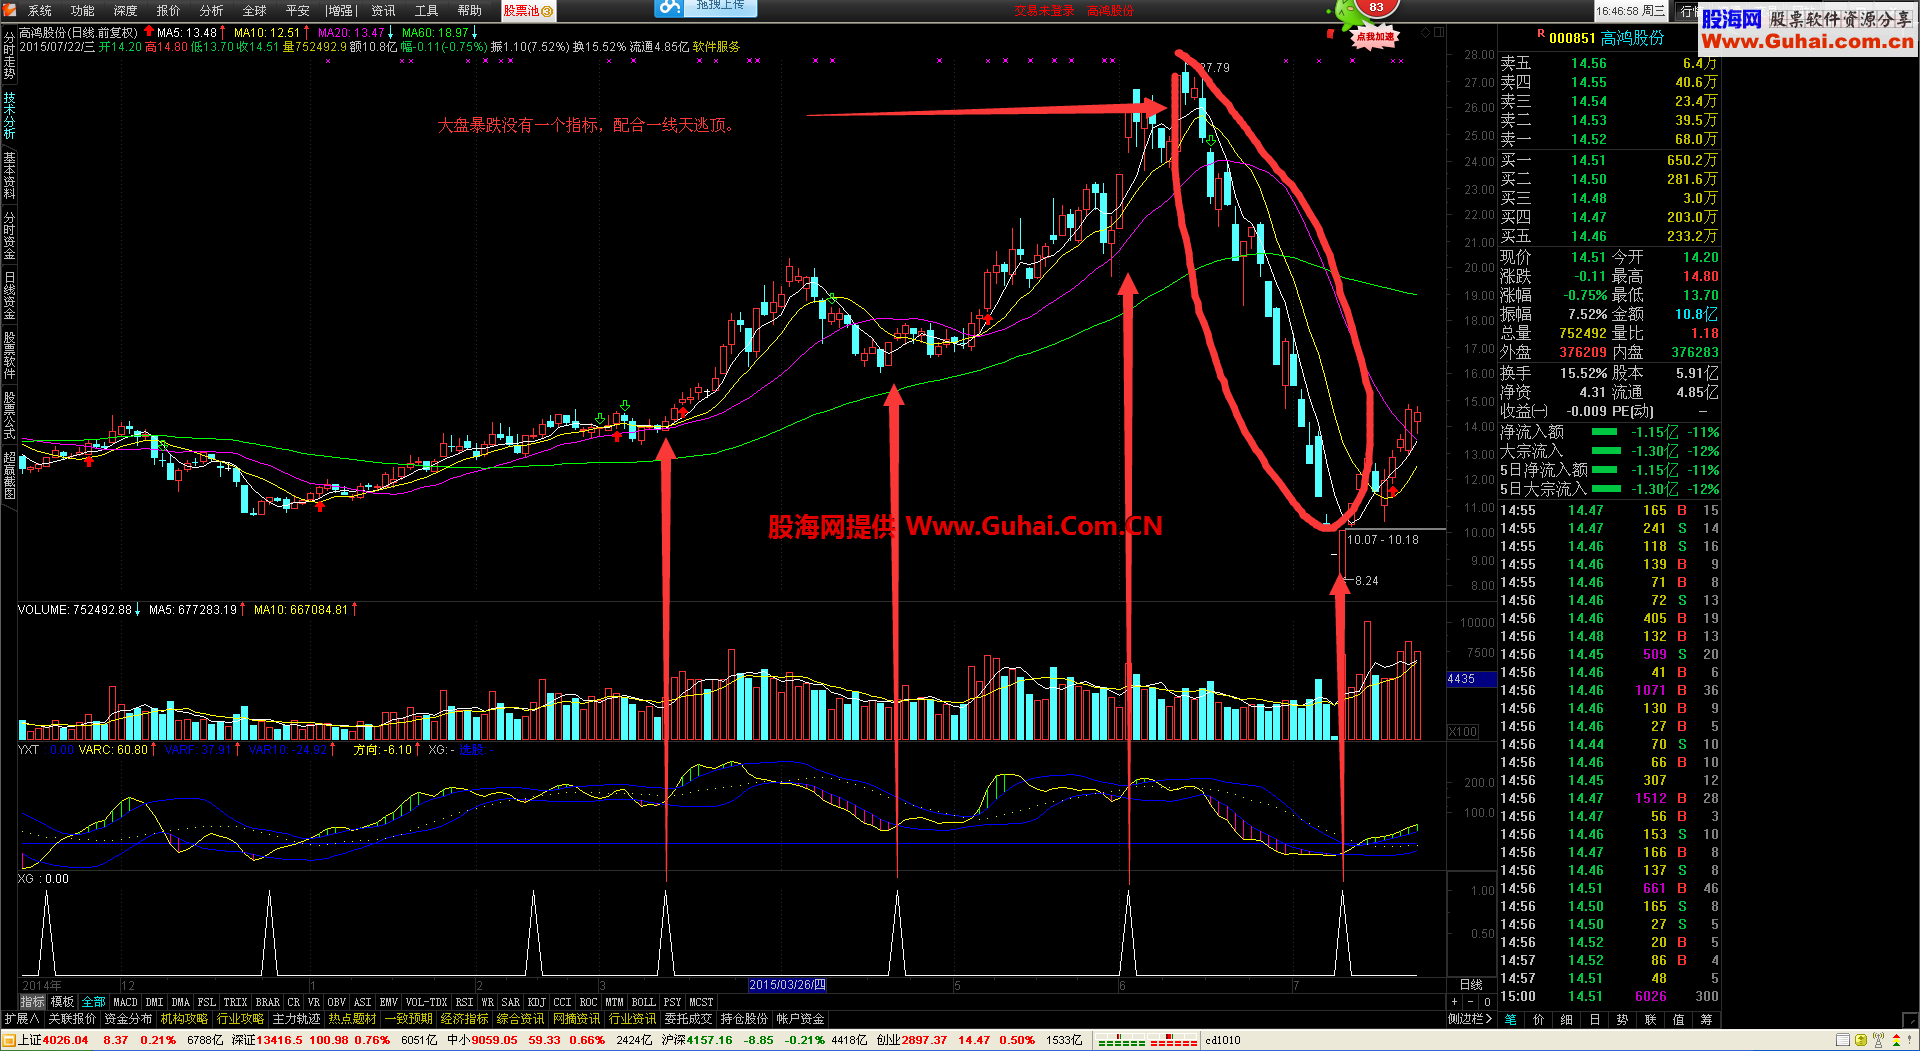The width and height of the screenshot is (1920, 1051).
Task: Switch to 分时走势 side tab
Action: 9,57
